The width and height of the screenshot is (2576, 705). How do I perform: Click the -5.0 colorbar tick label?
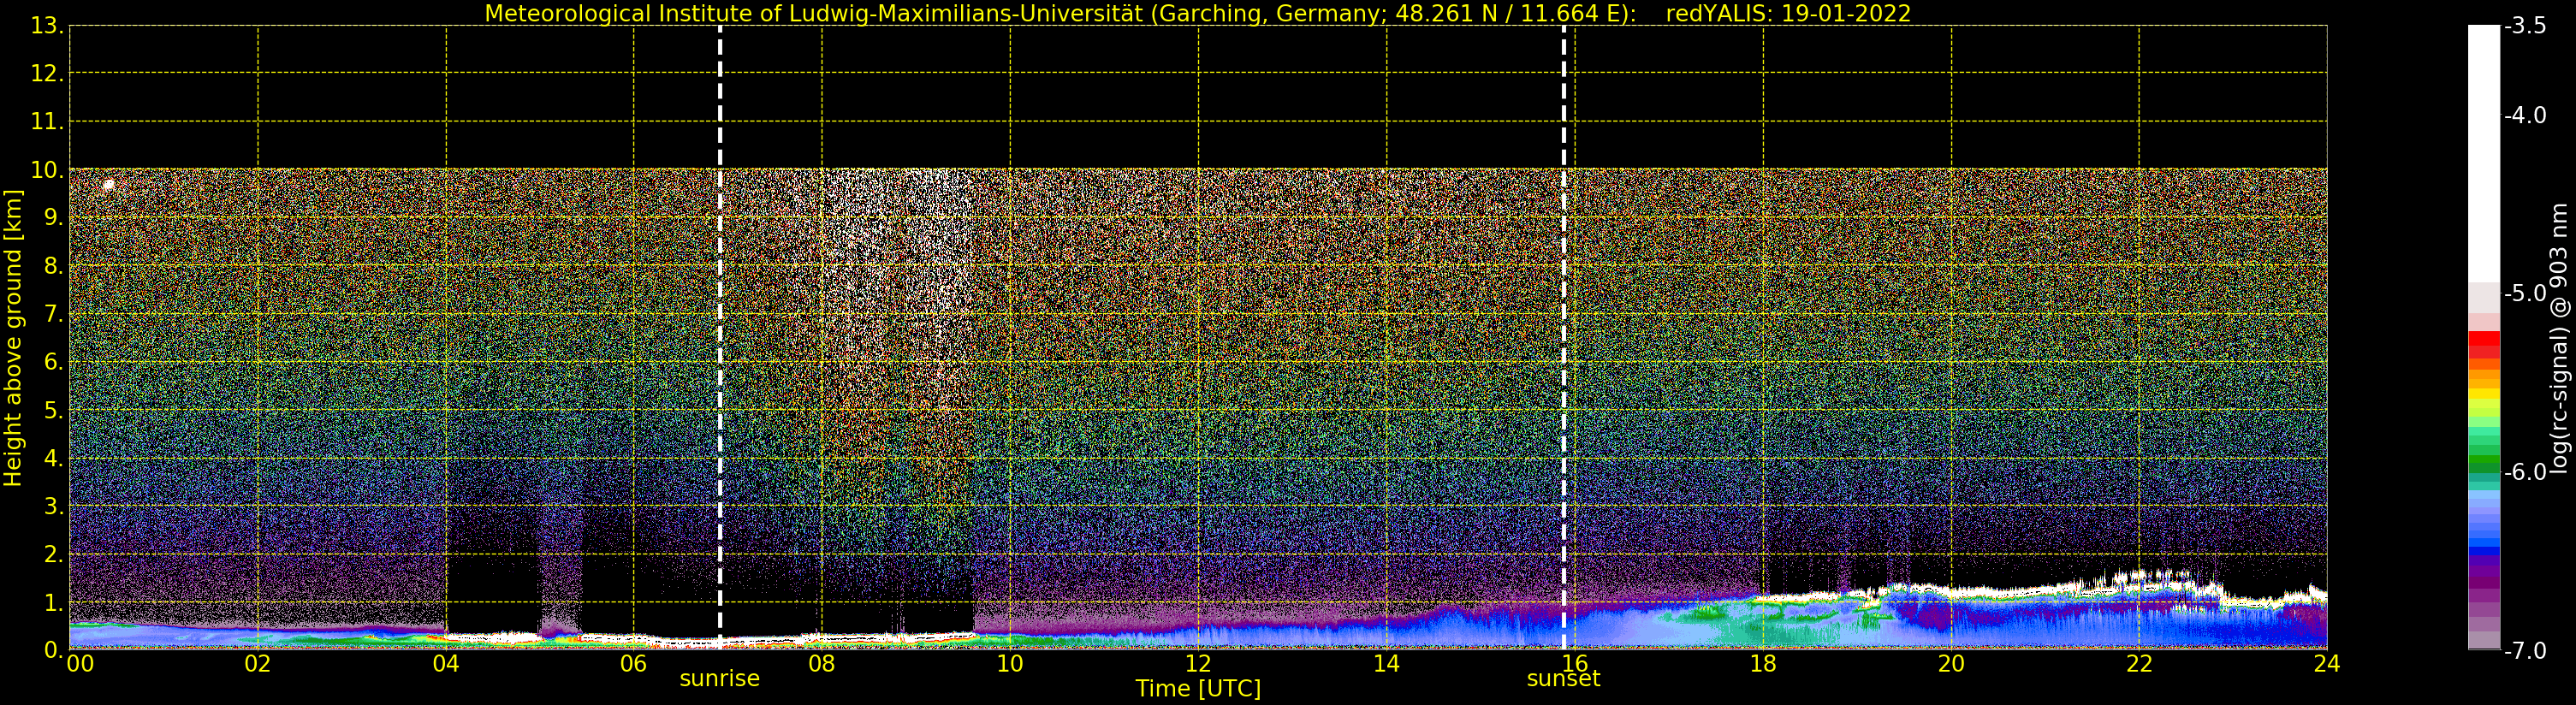point(2525,294)
